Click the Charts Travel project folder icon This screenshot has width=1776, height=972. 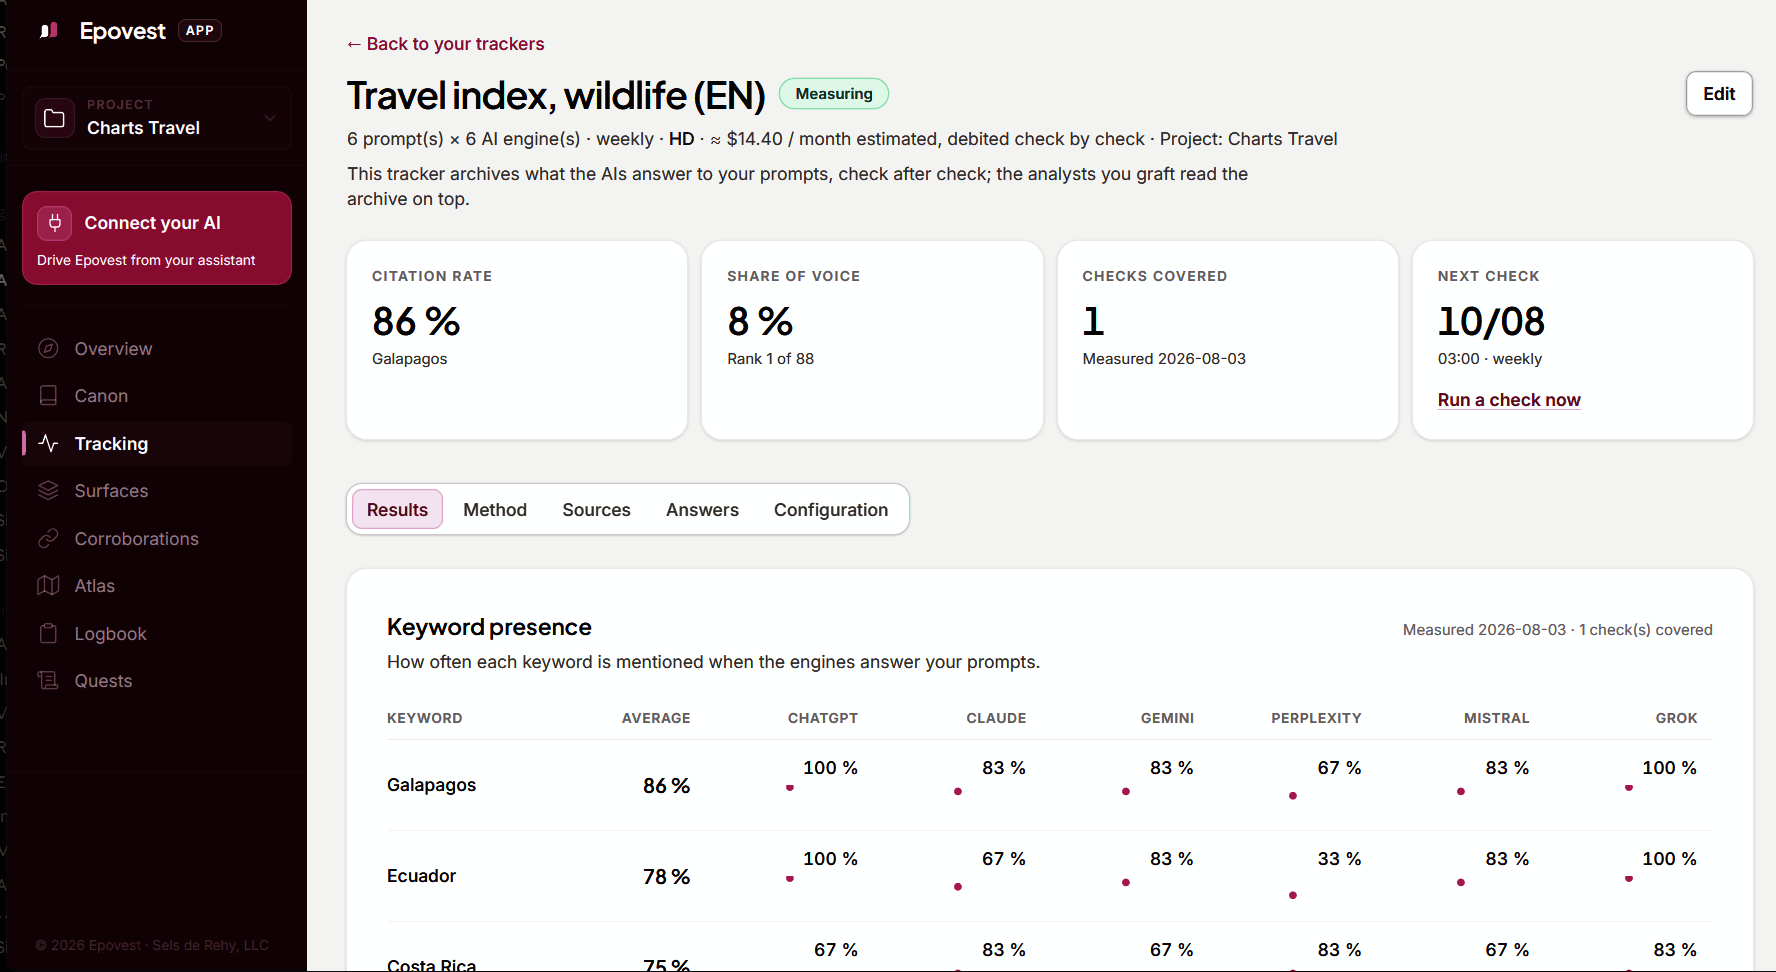coord(55,118)
